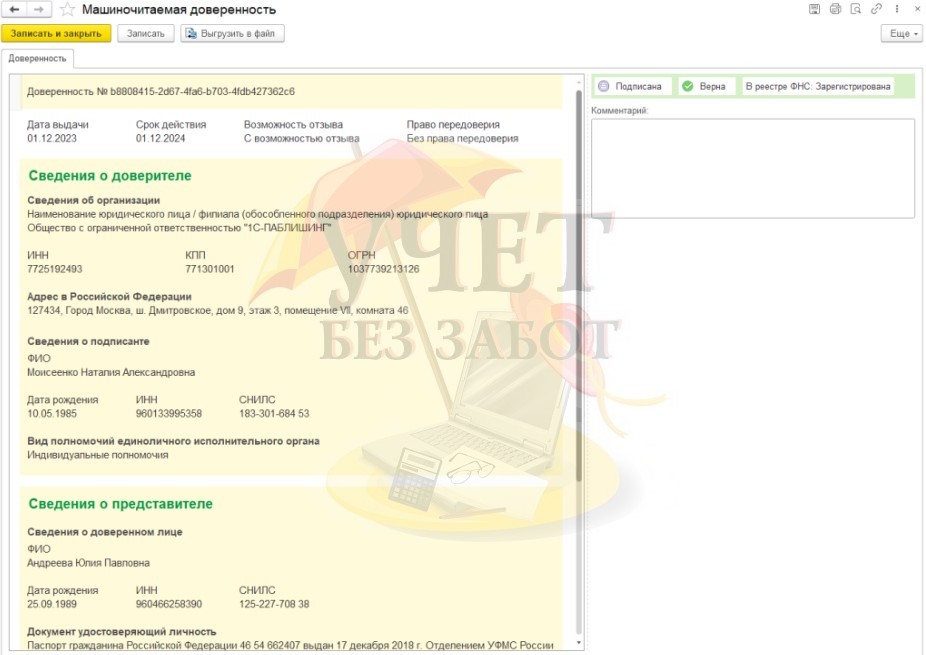The height and width of the screenshot is (655, 926).
Task: Open the vertical dots menu in title bar
Action: click(897, 9)
